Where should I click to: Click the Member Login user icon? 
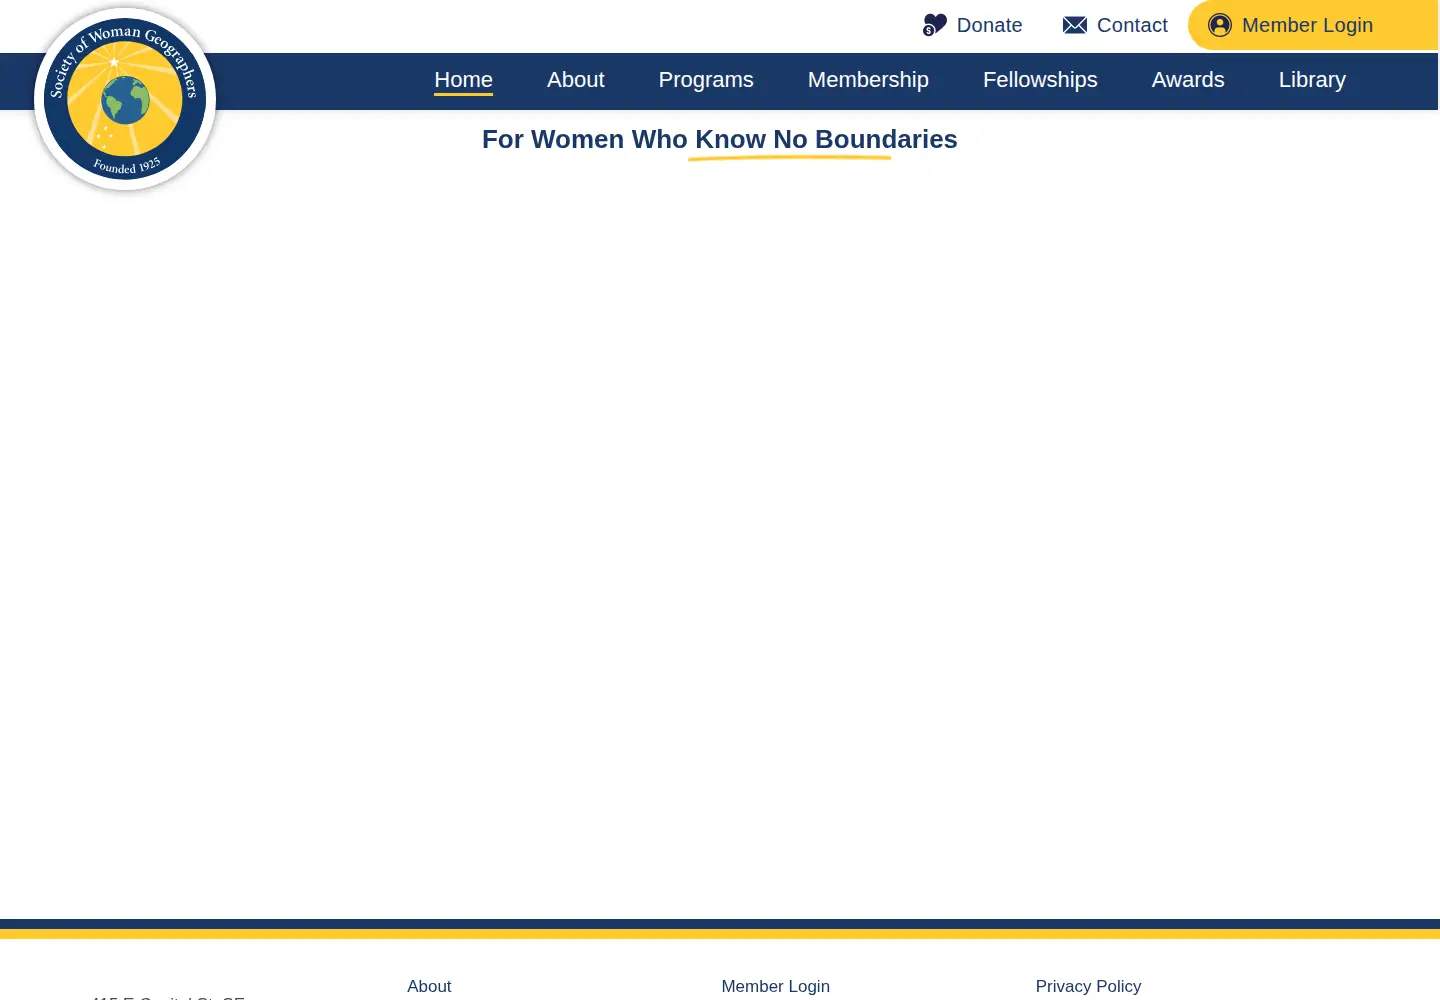click(1220, 25)
